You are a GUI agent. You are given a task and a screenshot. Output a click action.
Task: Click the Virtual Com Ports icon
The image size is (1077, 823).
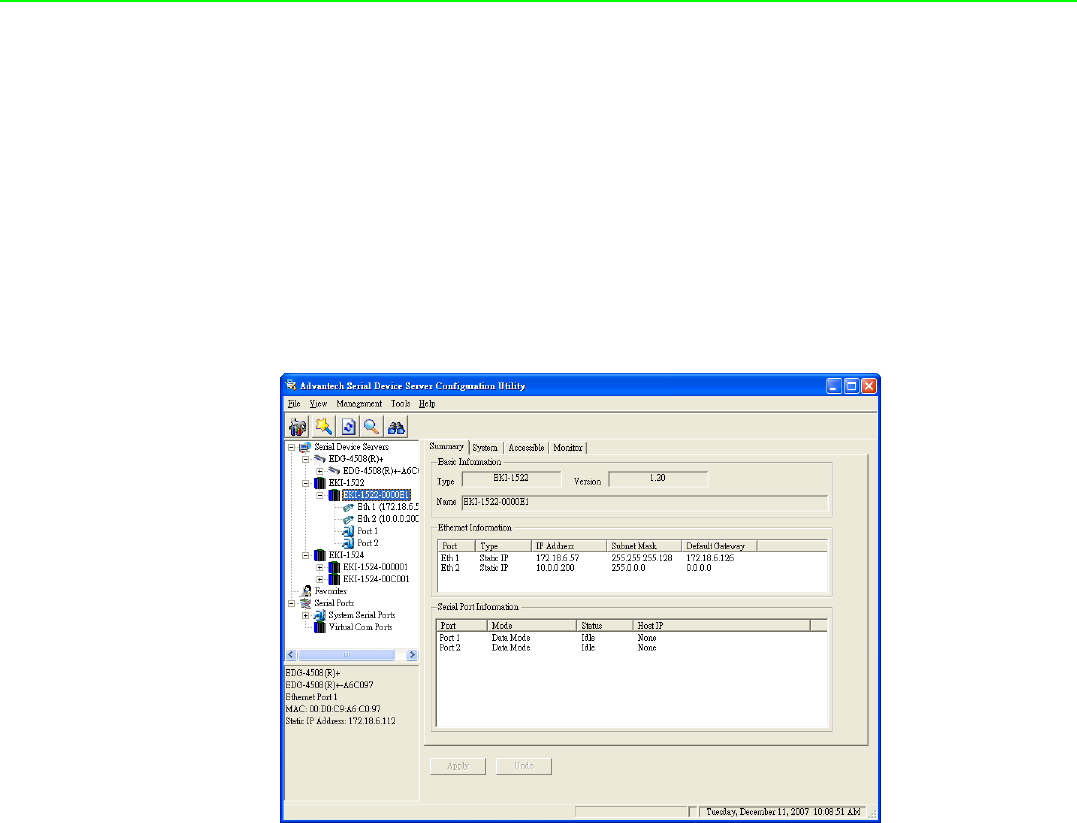[x=319, y=627]
